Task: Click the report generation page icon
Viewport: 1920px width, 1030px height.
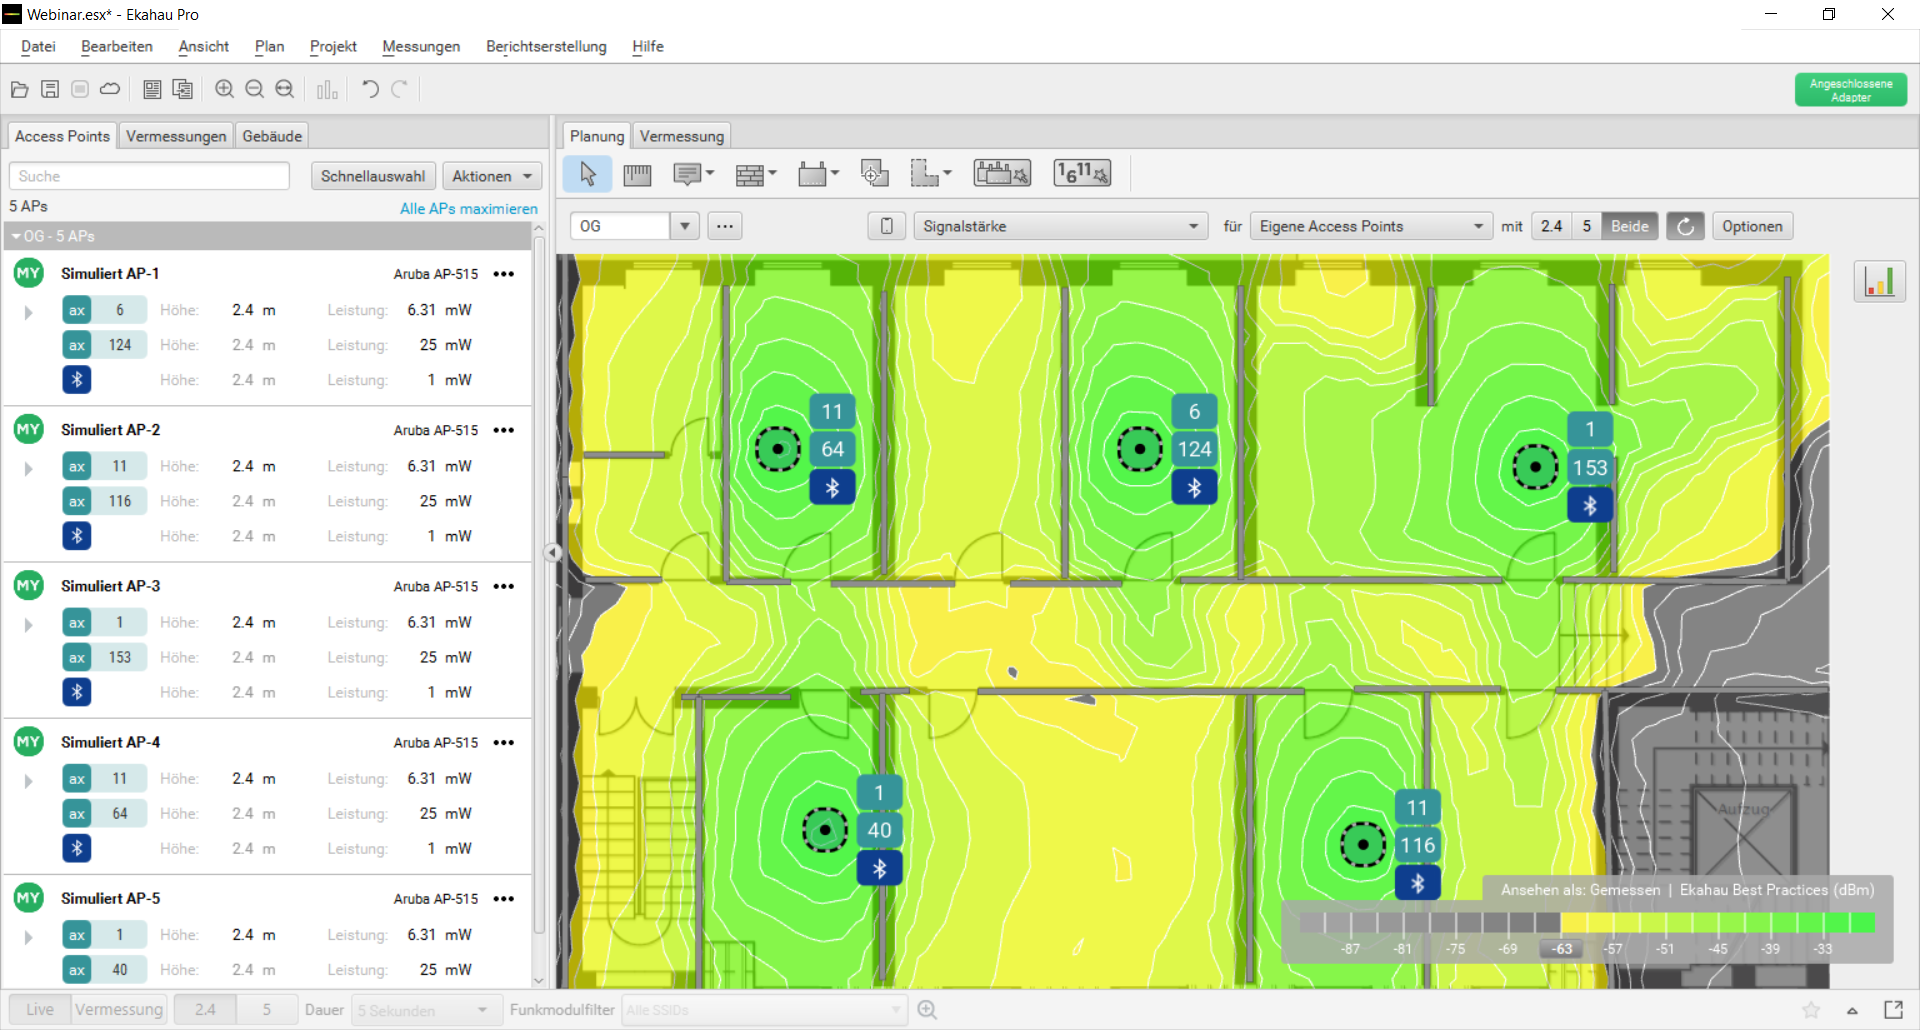Action: 152,89
